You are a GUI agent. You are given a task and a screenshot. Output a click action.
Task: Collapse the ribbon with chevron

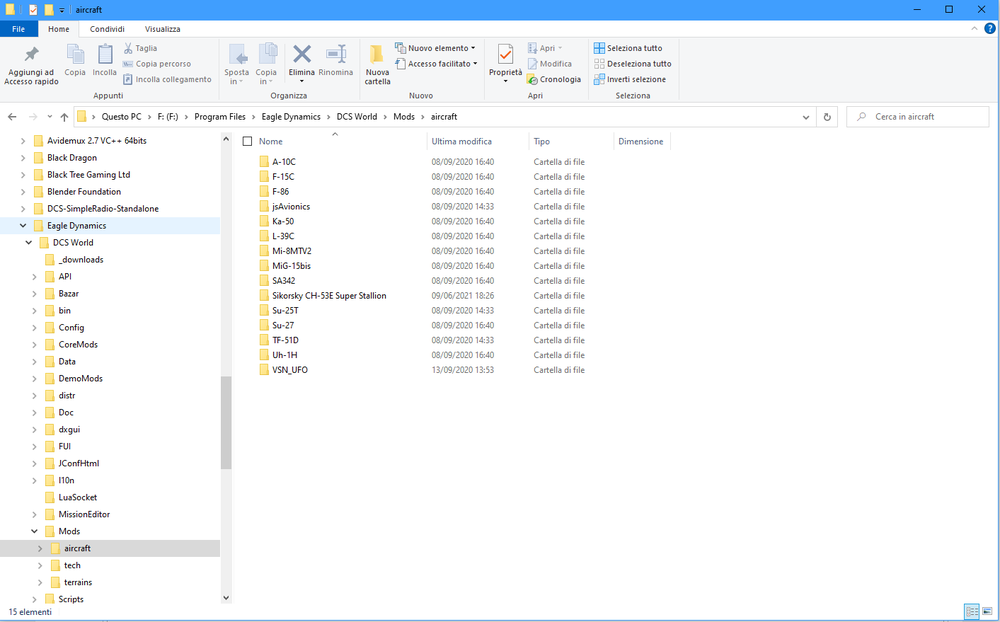[x=974, y=29]
